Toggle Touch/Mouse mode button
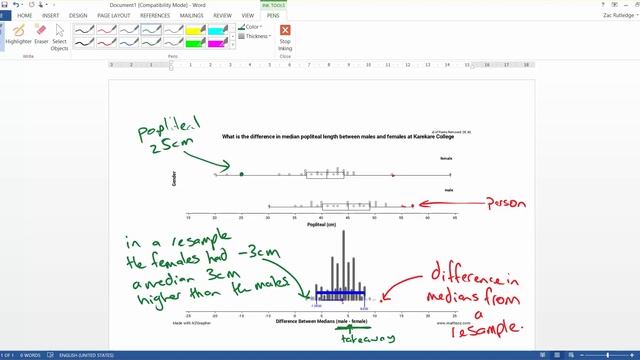640x360 pixels. click(41, 5)
